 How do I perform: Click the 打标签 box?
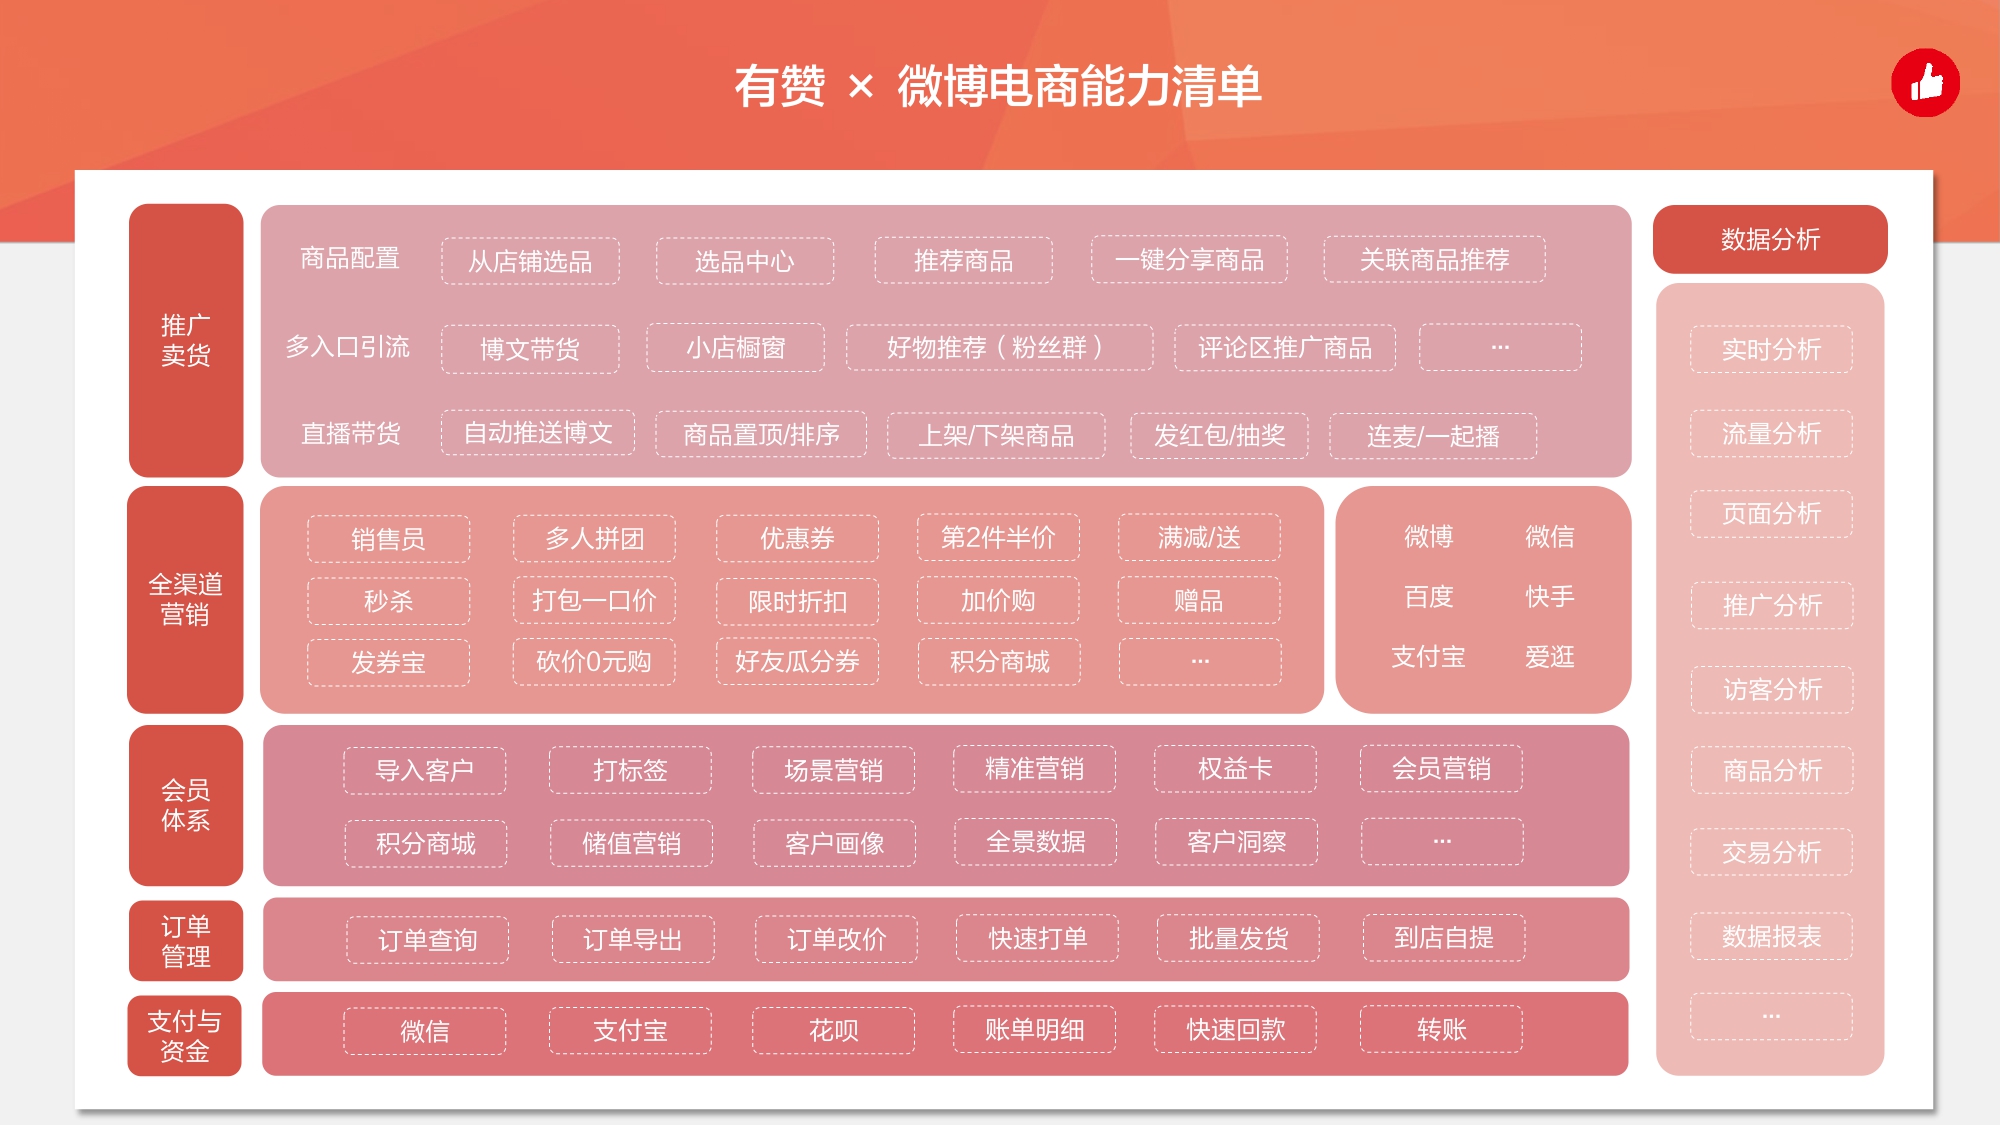click(x=630, y=770)
